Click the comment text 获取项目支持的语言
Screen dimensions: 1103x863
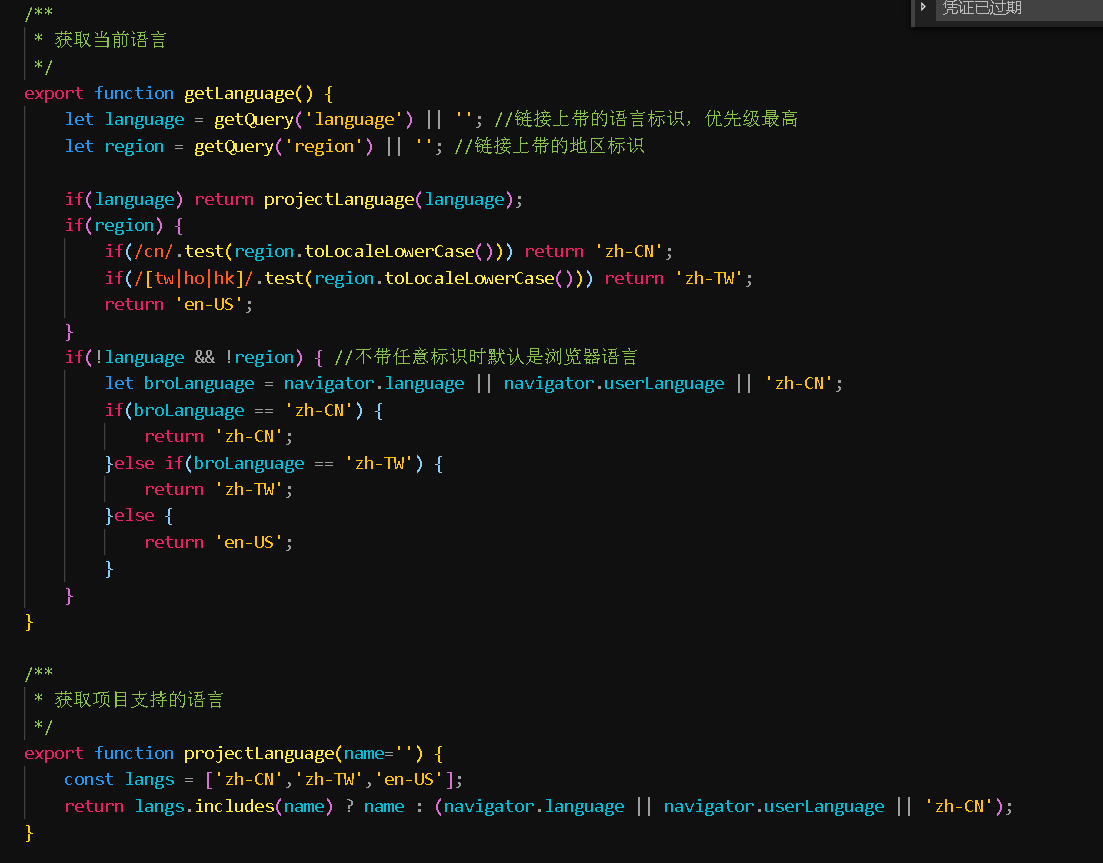click(139, 700)
